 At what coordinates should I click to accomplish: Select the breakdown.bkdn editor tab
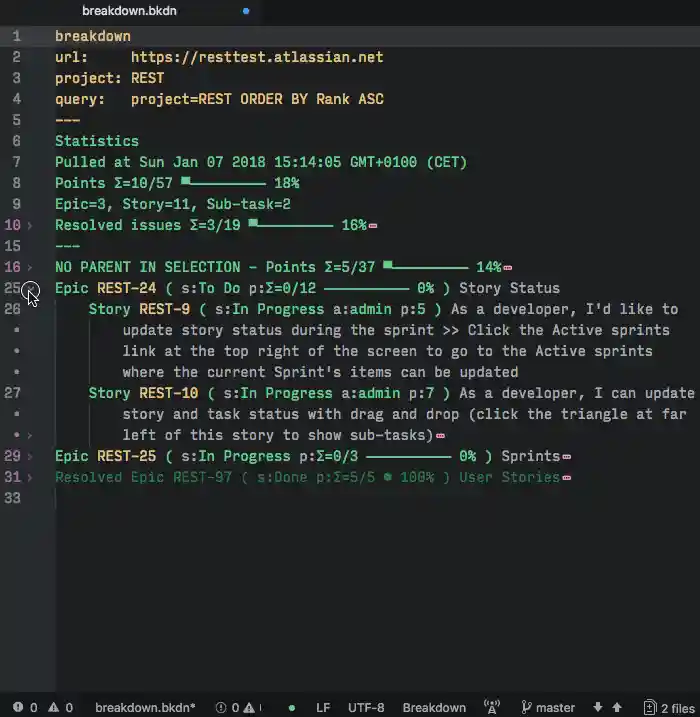[129, 11]
